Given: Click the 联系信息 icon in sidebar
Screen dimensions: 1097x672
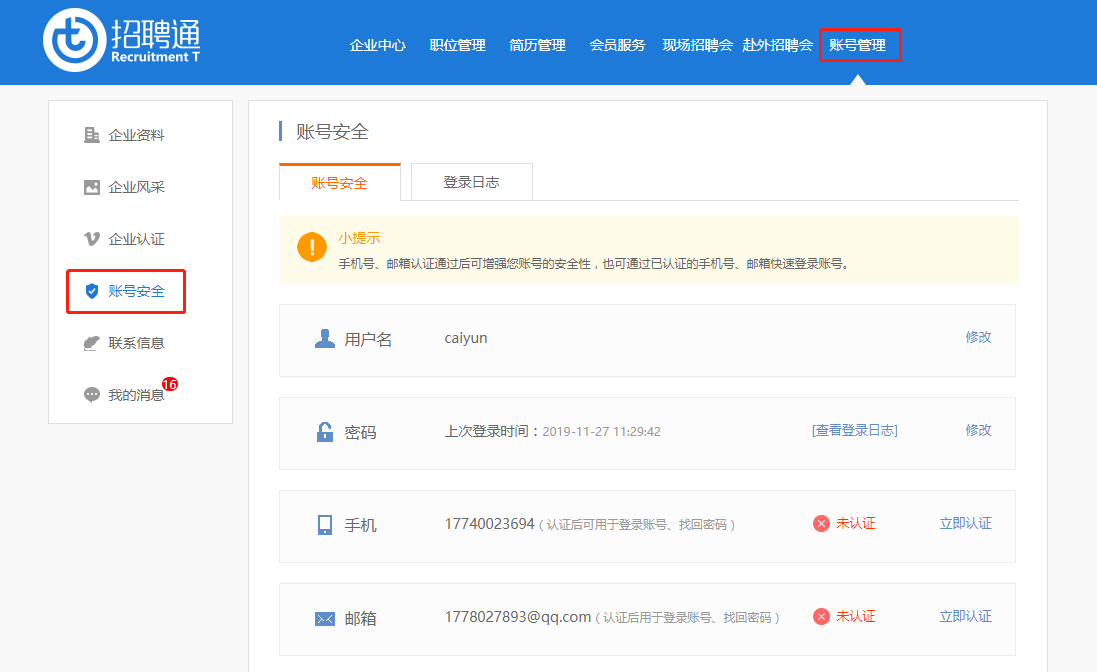Looking at the screenshot, I should 92,343.
